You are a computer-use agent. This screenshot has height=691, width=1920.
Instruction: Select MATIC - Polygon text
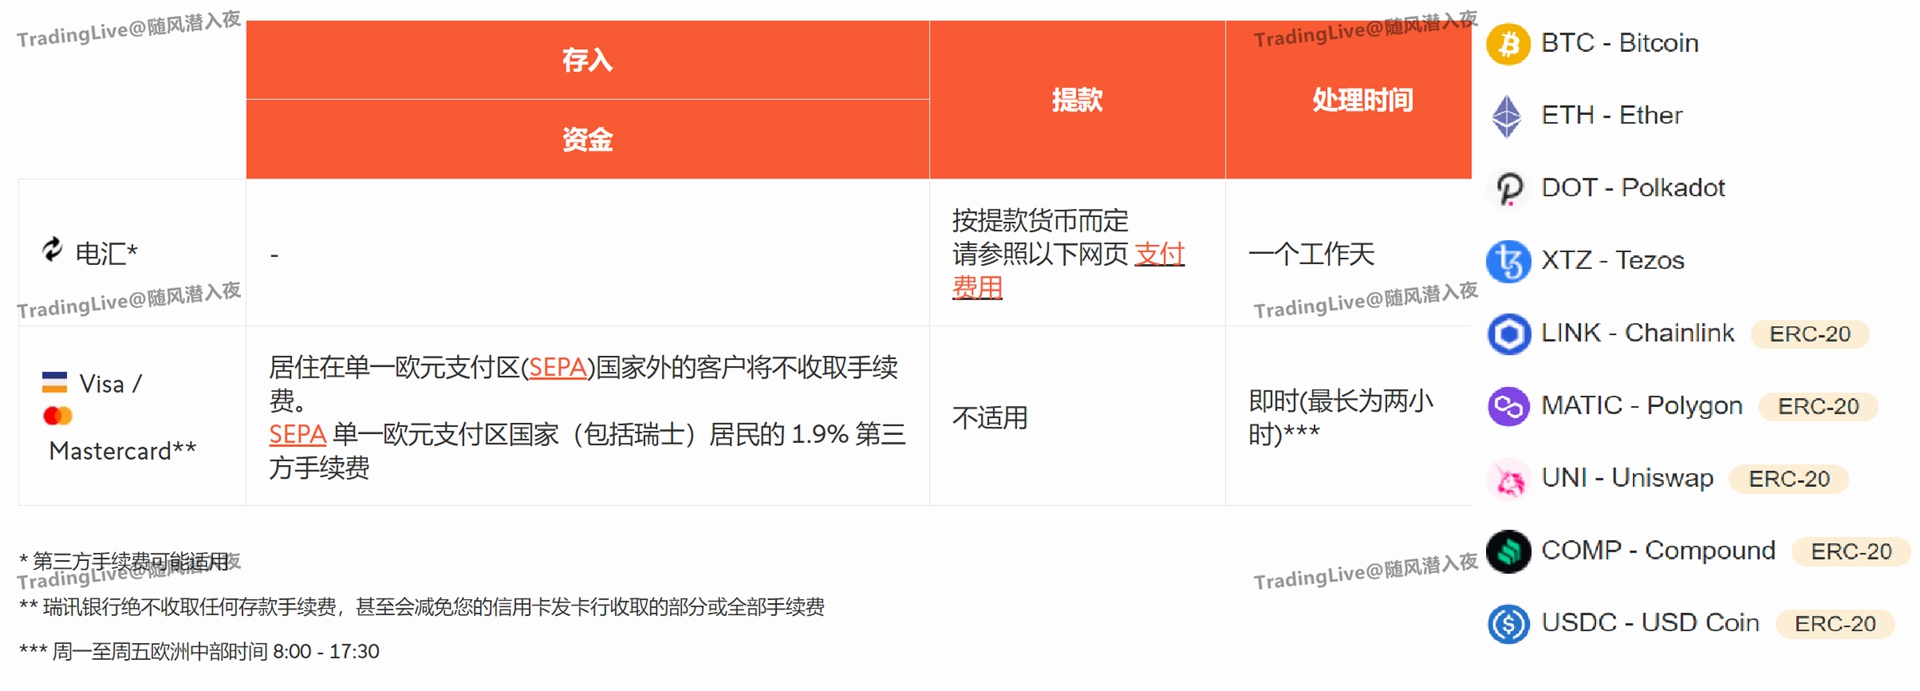click(1642, 405)
